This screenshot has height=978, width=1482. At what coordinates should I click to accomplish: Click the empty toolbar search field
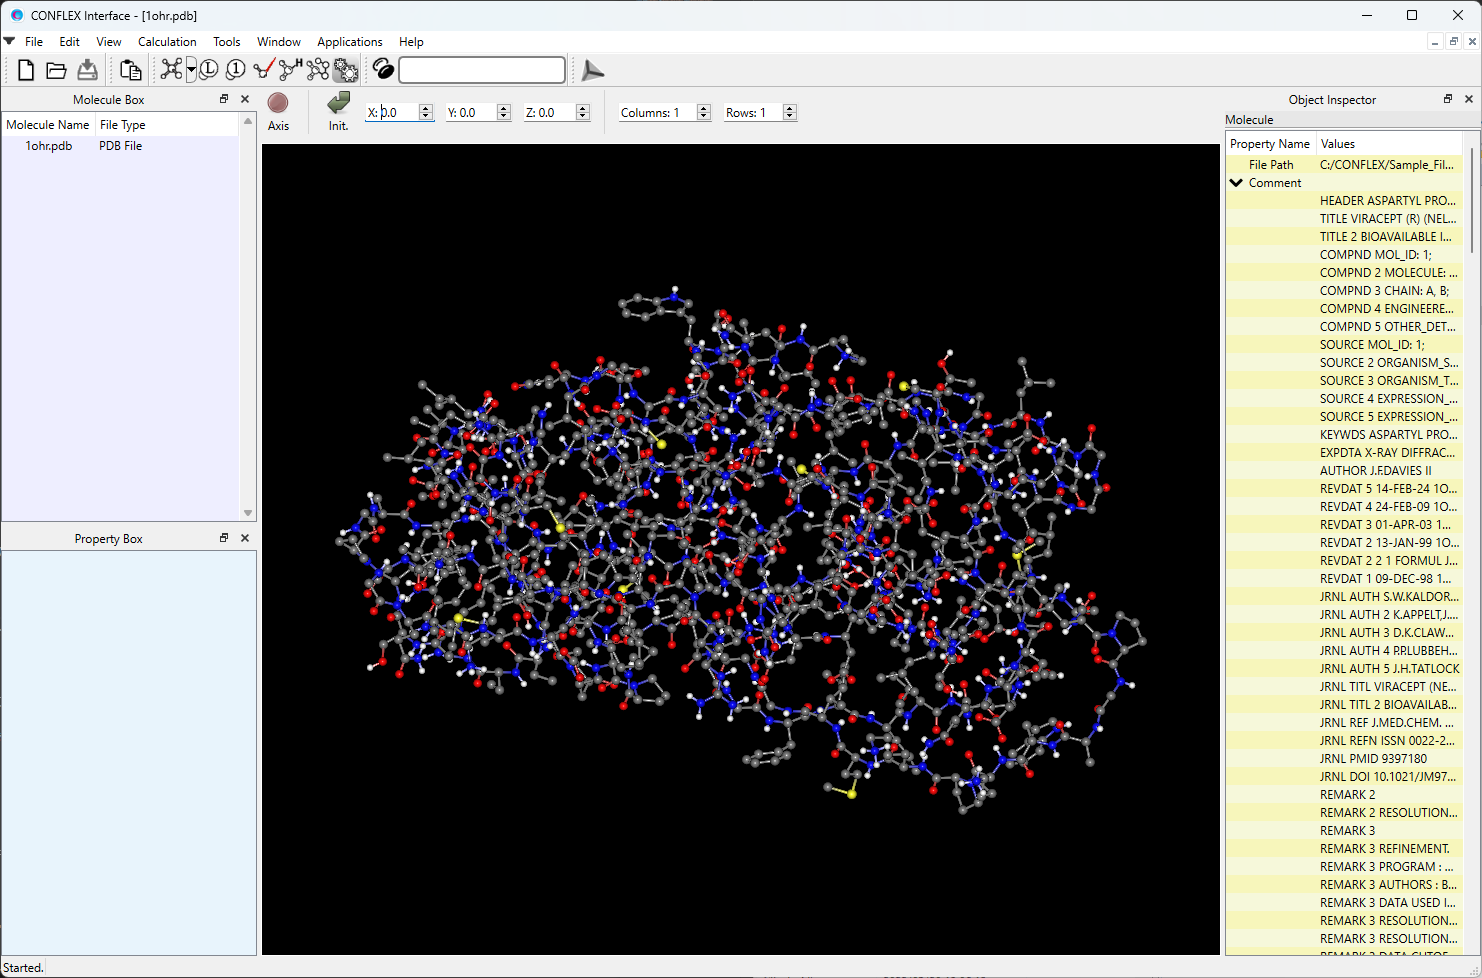coord(482,70)
